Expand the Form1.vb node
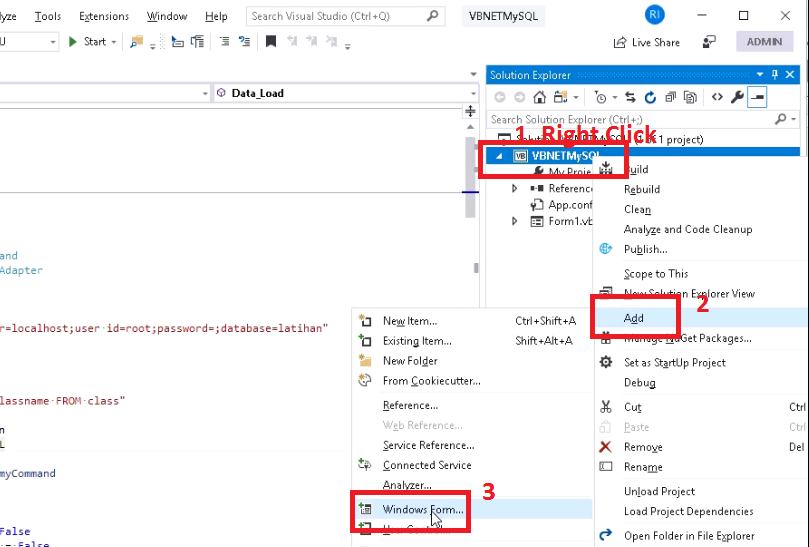 coord(514,221)
